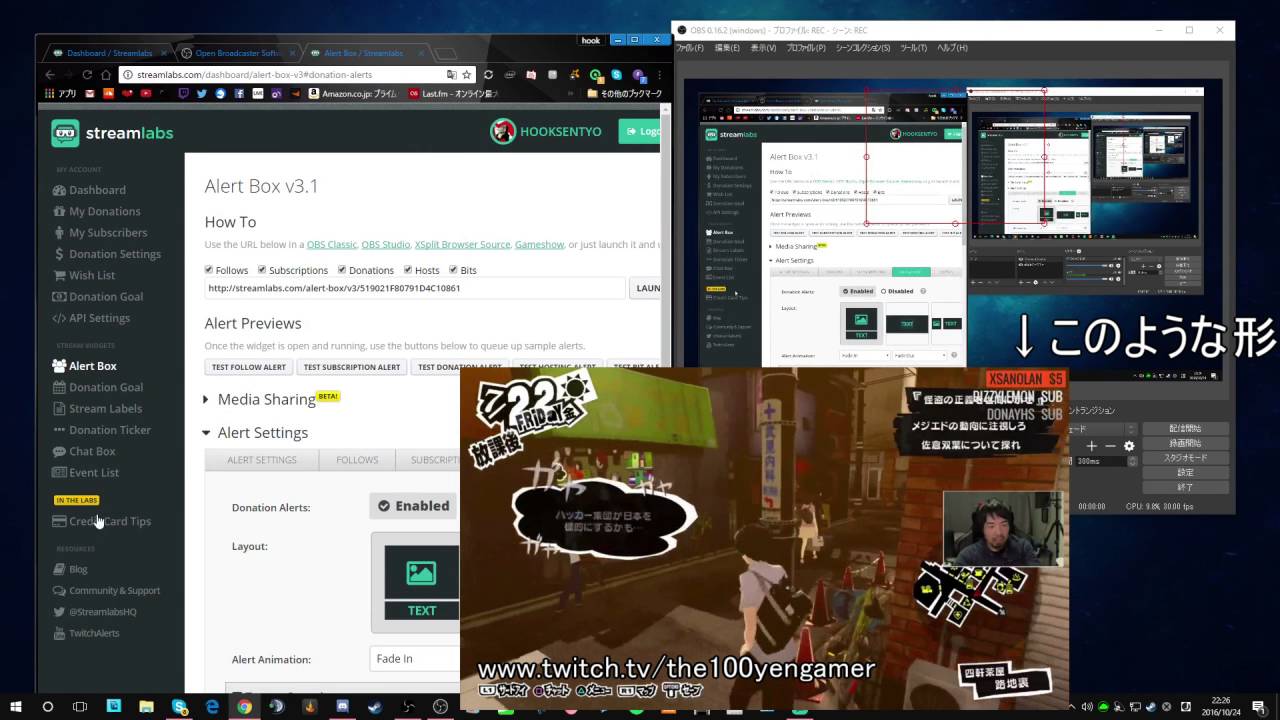Screen dimensions: 1280x720
Task: Select the image-above-text layout thumbnail
Action: coord(421,583)
